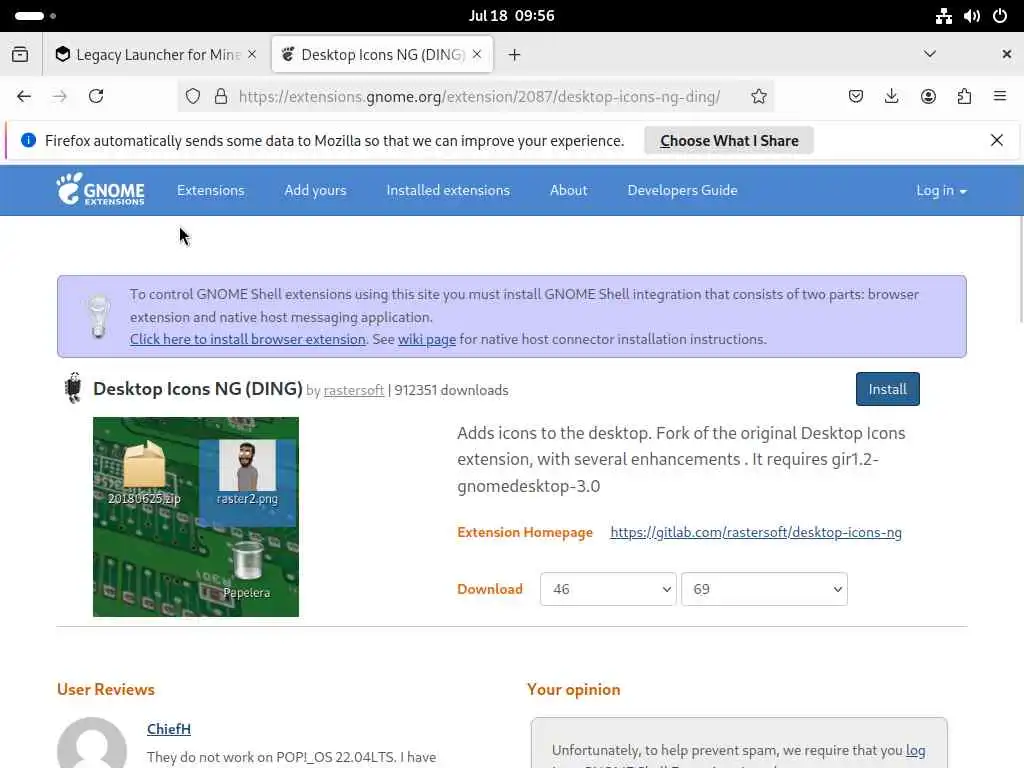
Task: Switch to the Legacy Launcher tab
Action: click(x=156, y=54)
